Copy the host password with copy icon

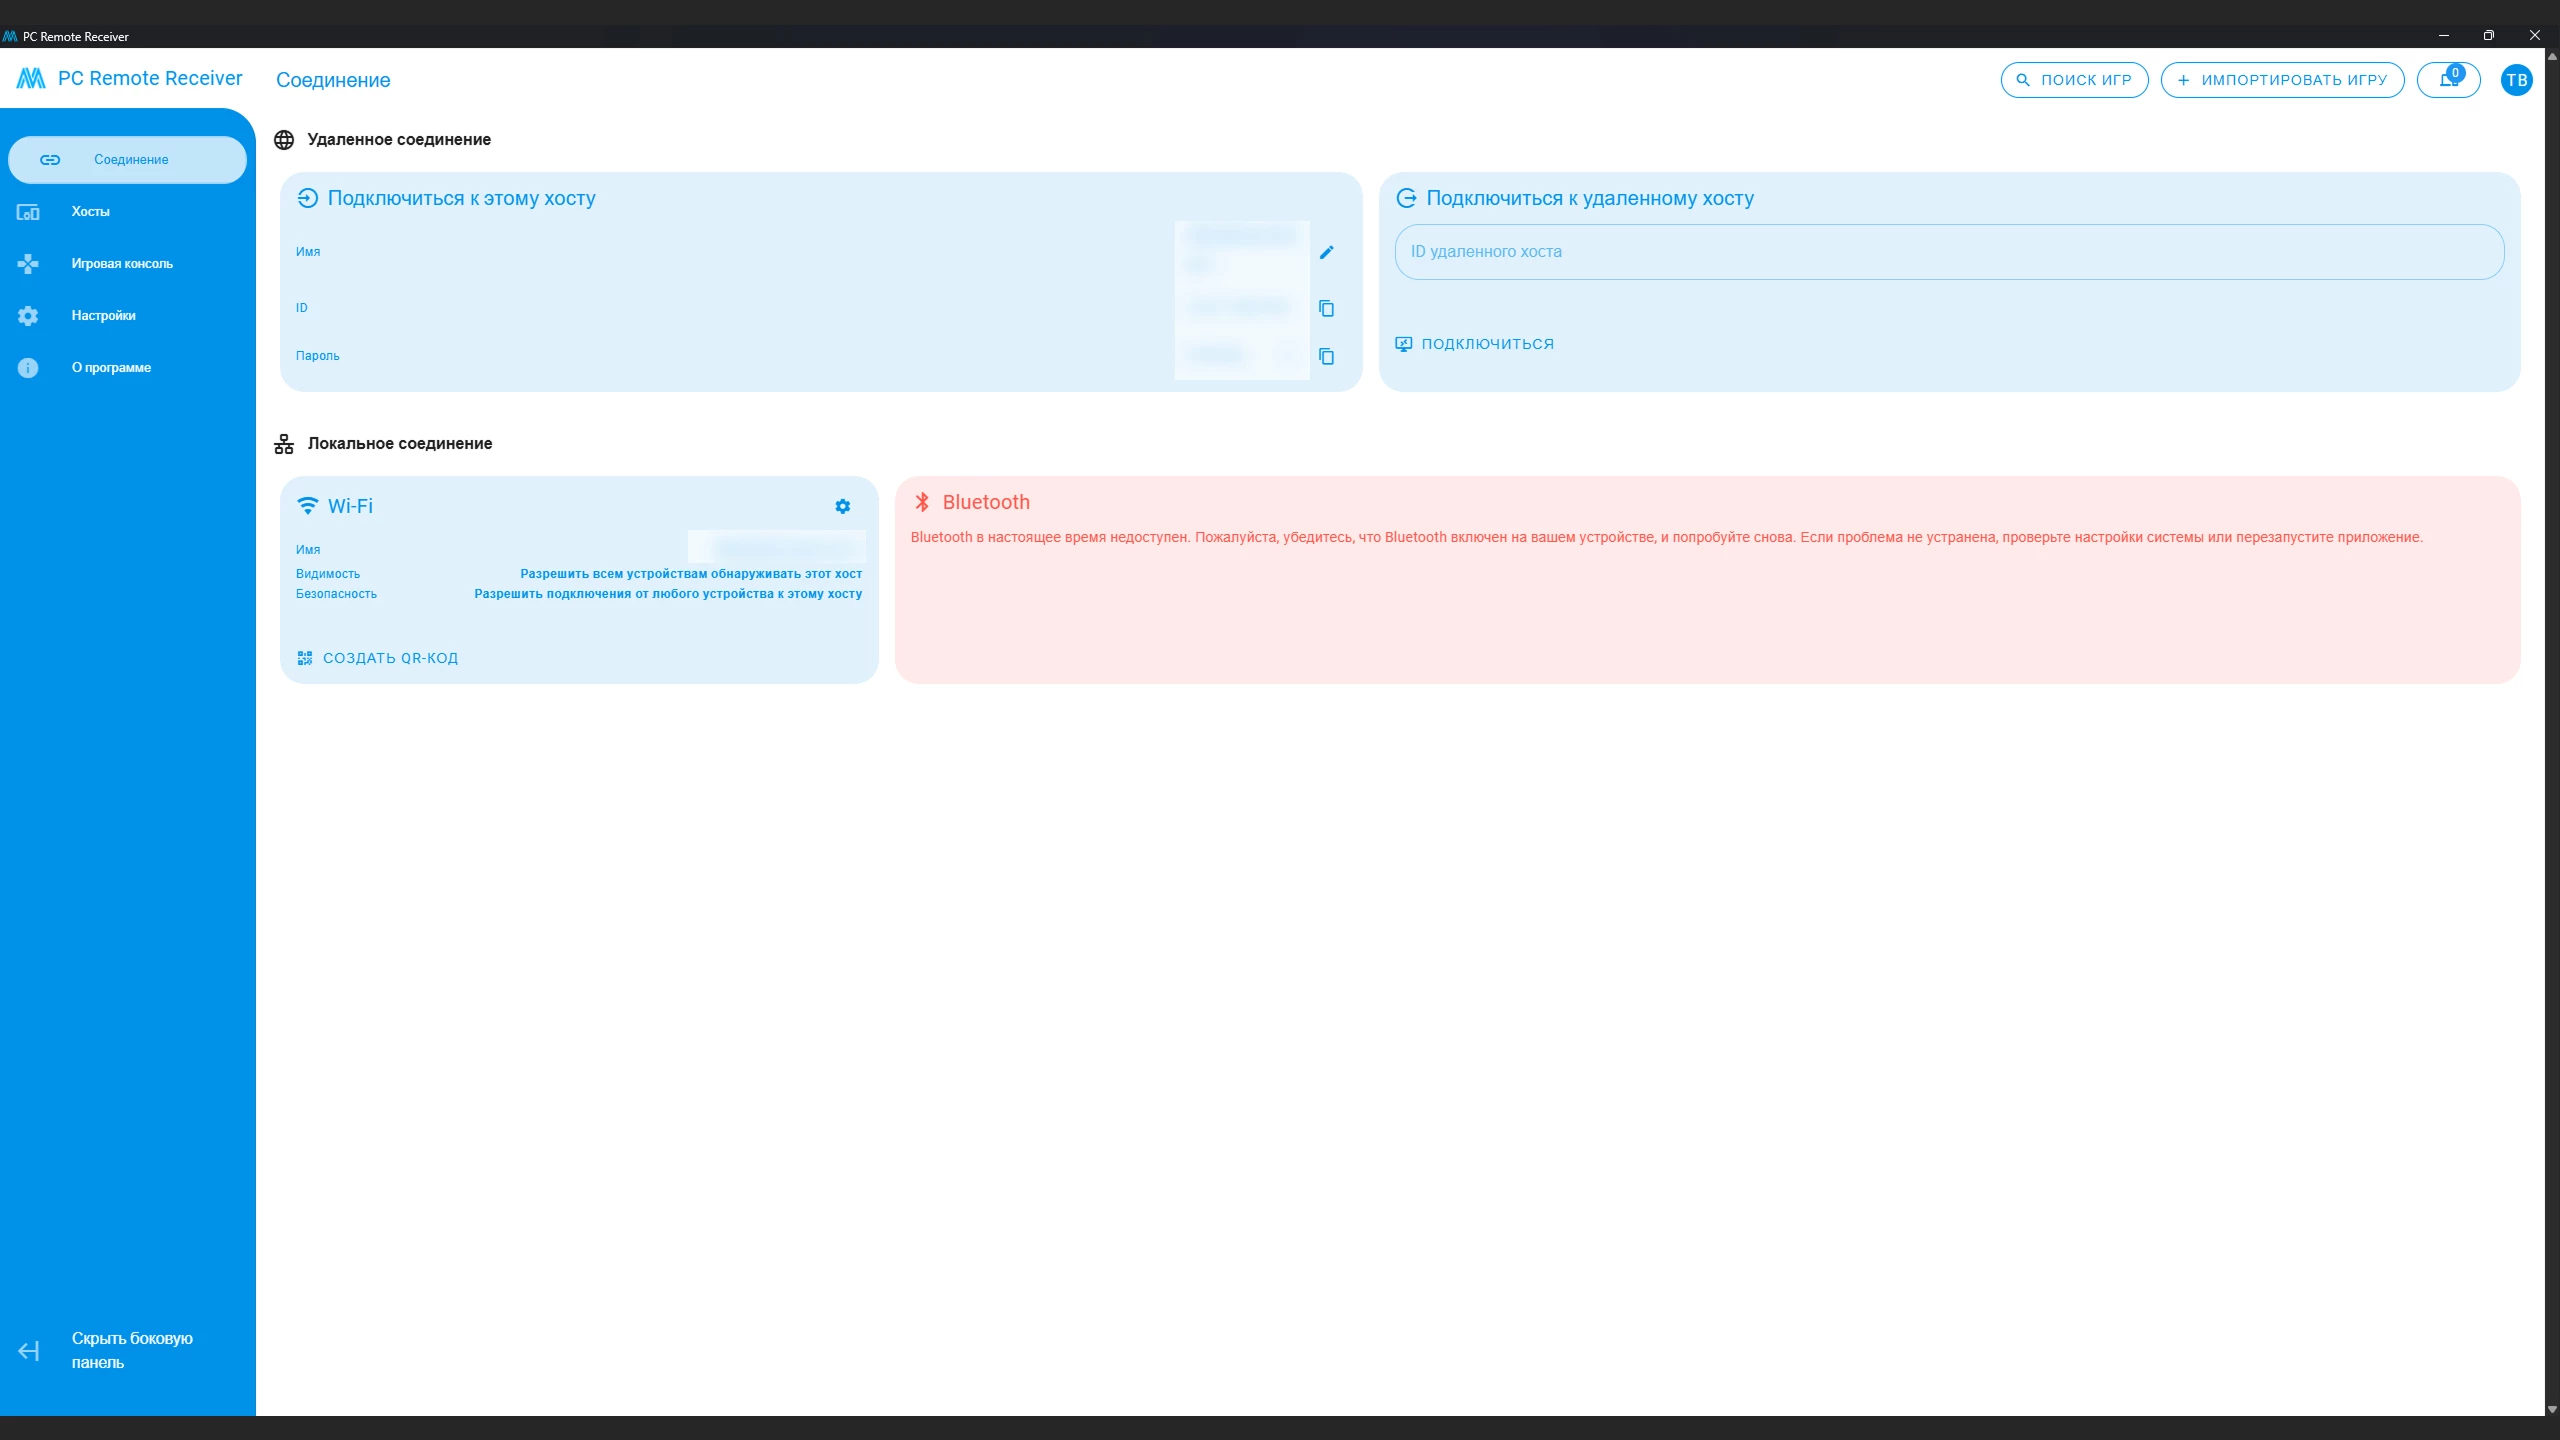(1326, 356)
